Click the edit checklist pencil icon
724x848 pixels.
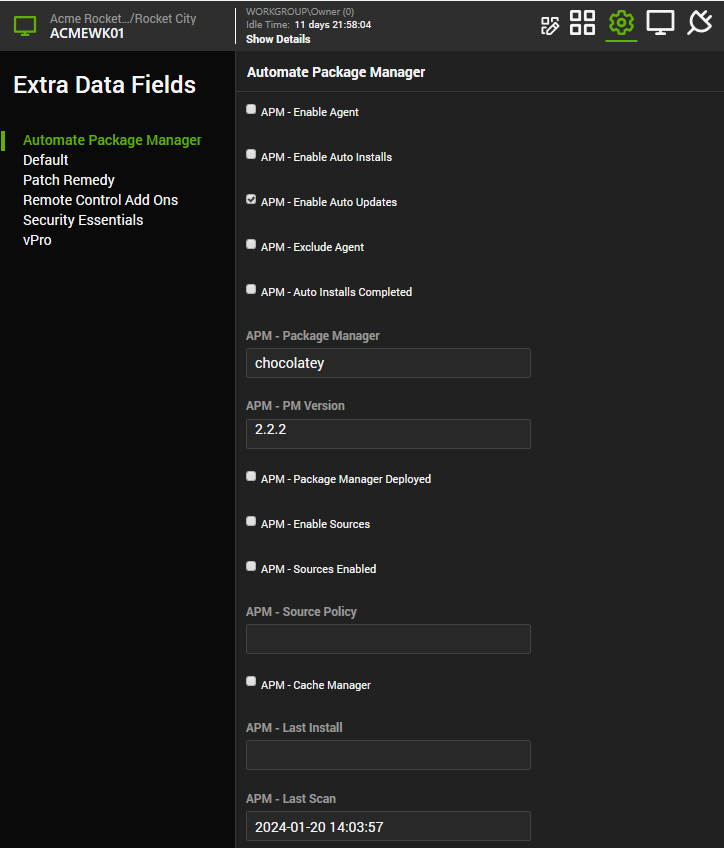click(549, 25)
